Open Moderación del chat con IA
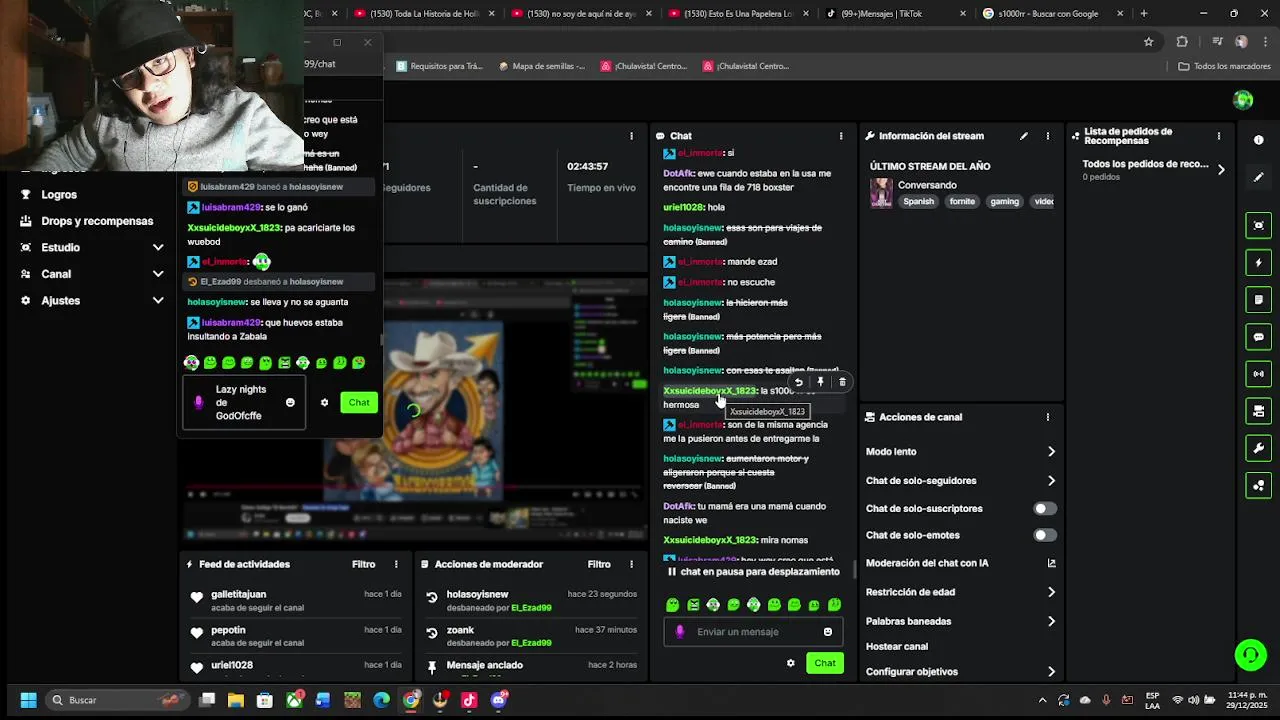The image size is (1280, 720). 961,563
